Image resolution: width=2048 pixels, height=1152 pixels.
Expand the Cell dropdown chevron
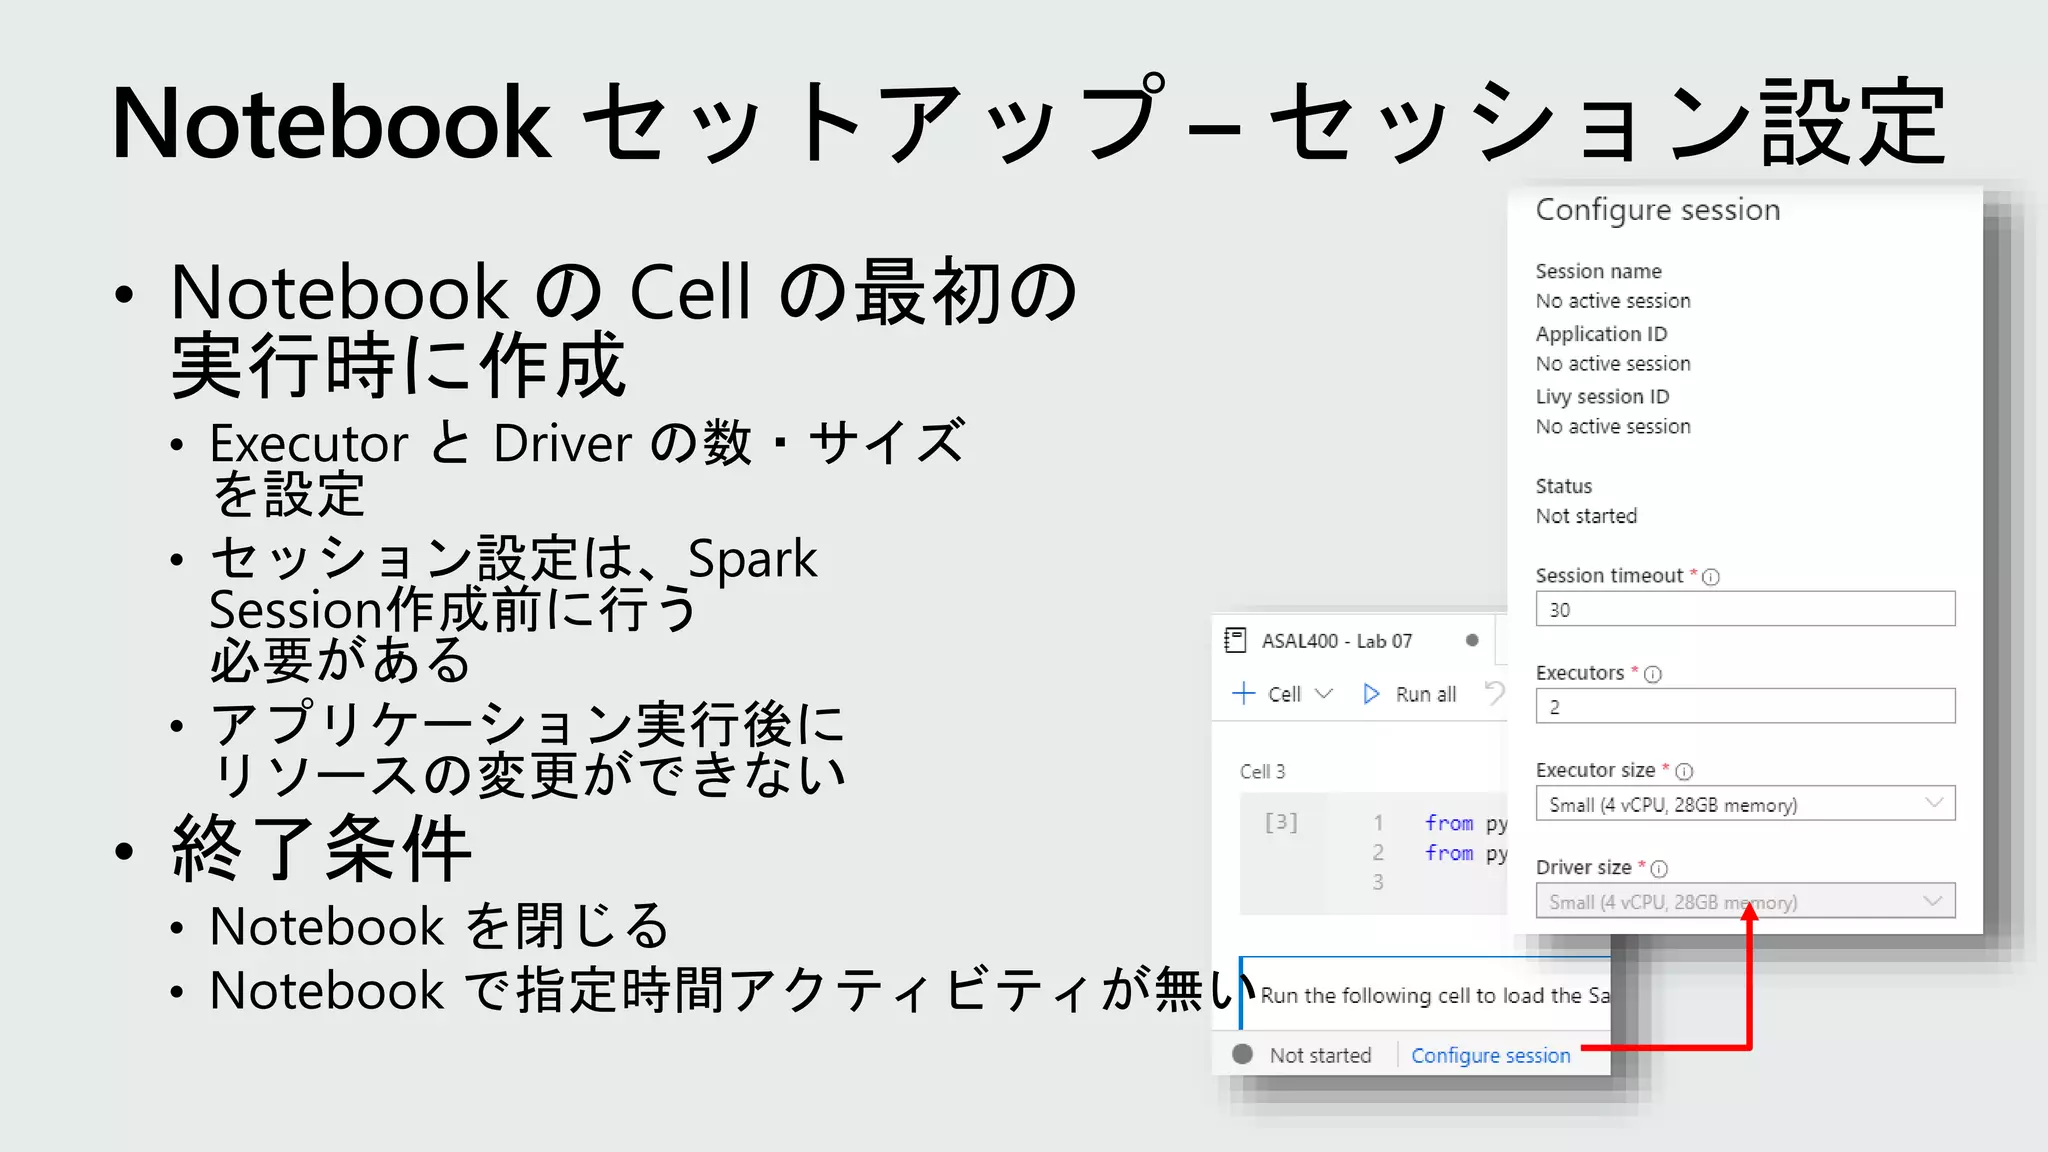(x=1323, y=693)
